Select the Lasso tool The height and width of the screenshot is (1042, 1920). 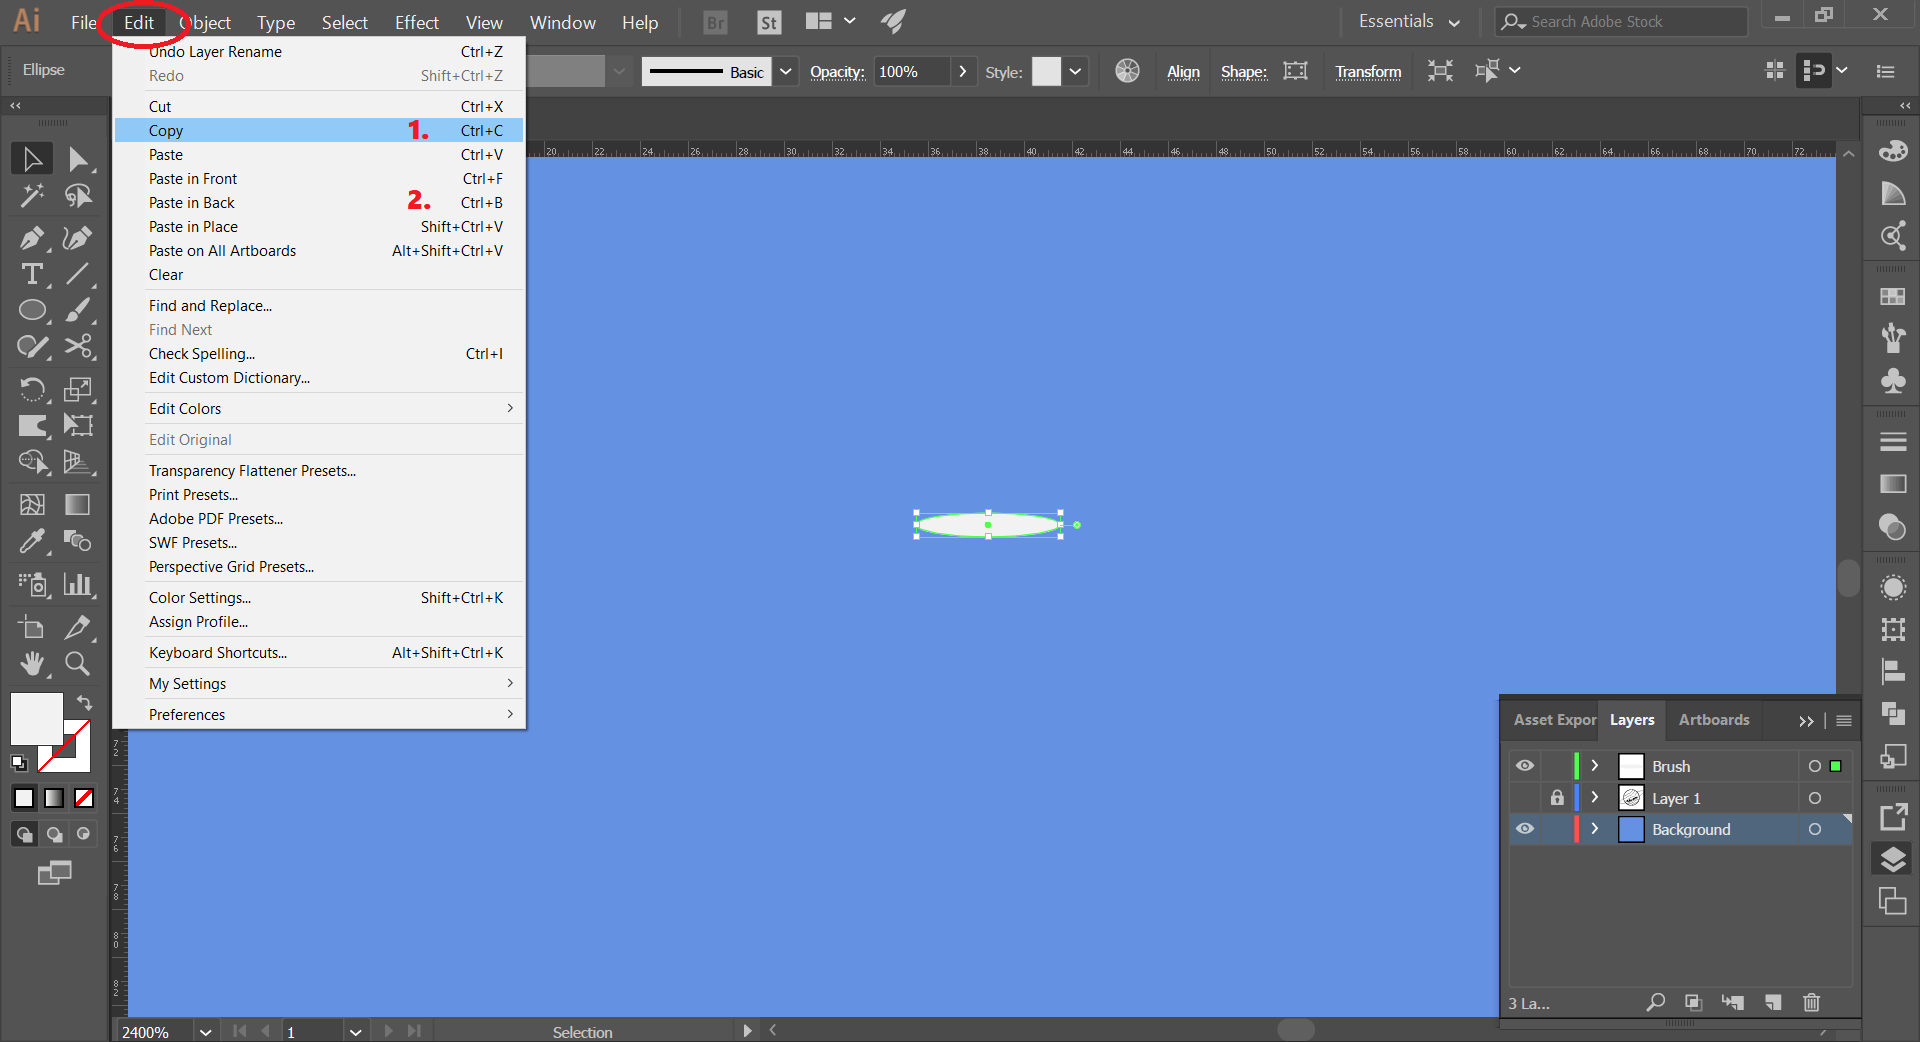pos(78,196)
